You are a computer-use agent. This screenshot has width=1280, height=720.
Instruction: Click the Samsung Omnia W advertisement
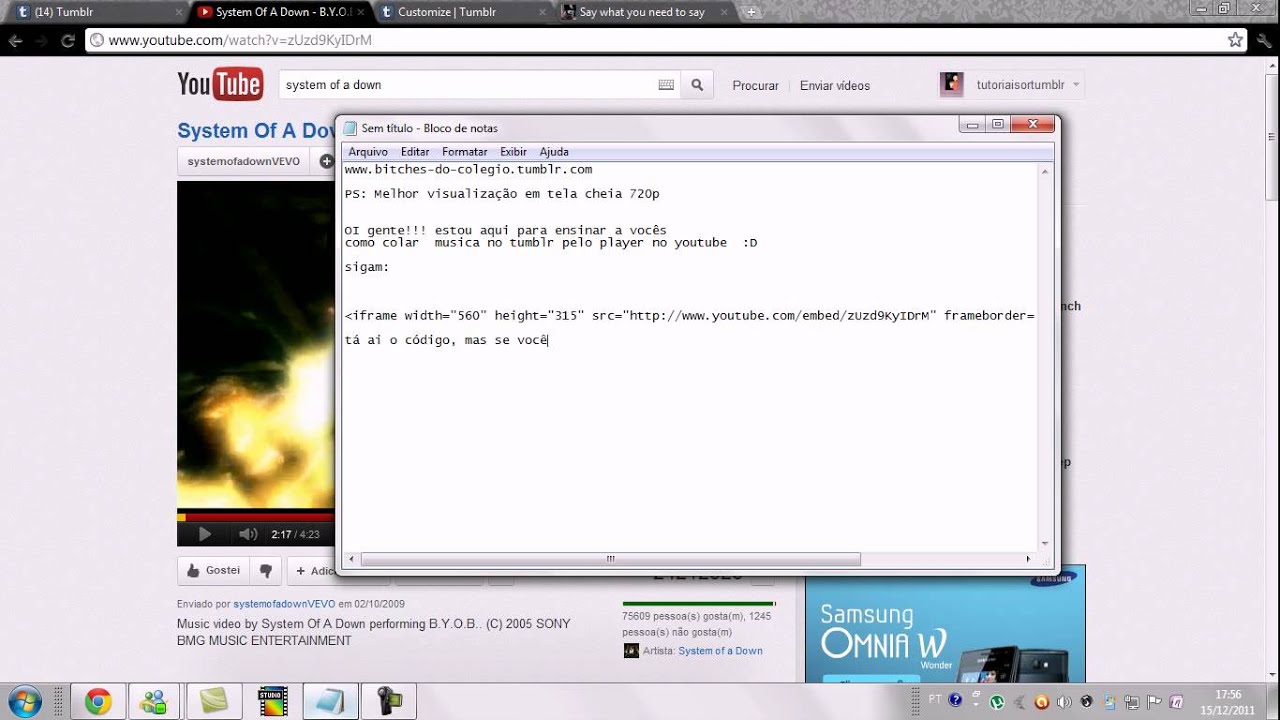click(x=945, y=624)
